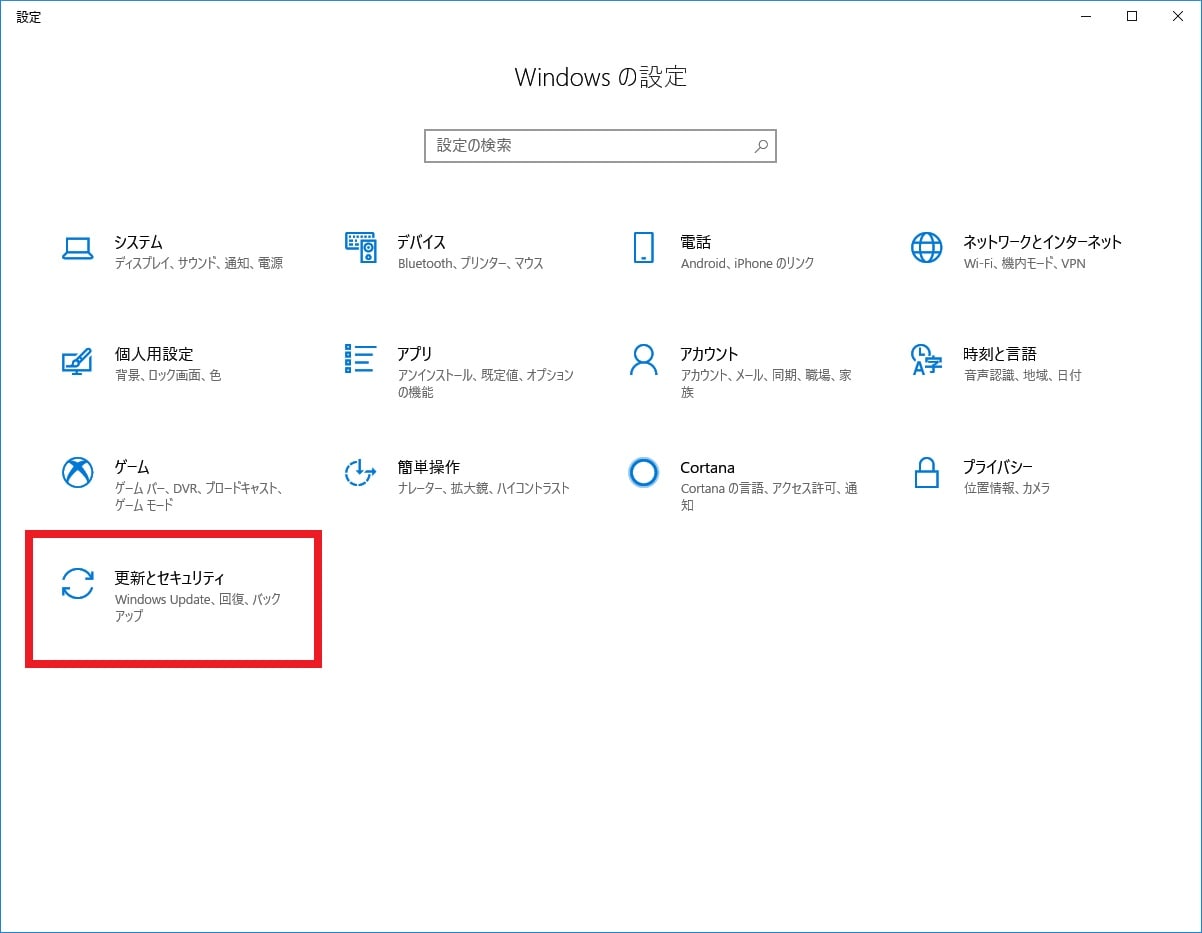Screen dimensions: 1202x933
Task: Click the magnifier icon in the search box
Action: 761,146
